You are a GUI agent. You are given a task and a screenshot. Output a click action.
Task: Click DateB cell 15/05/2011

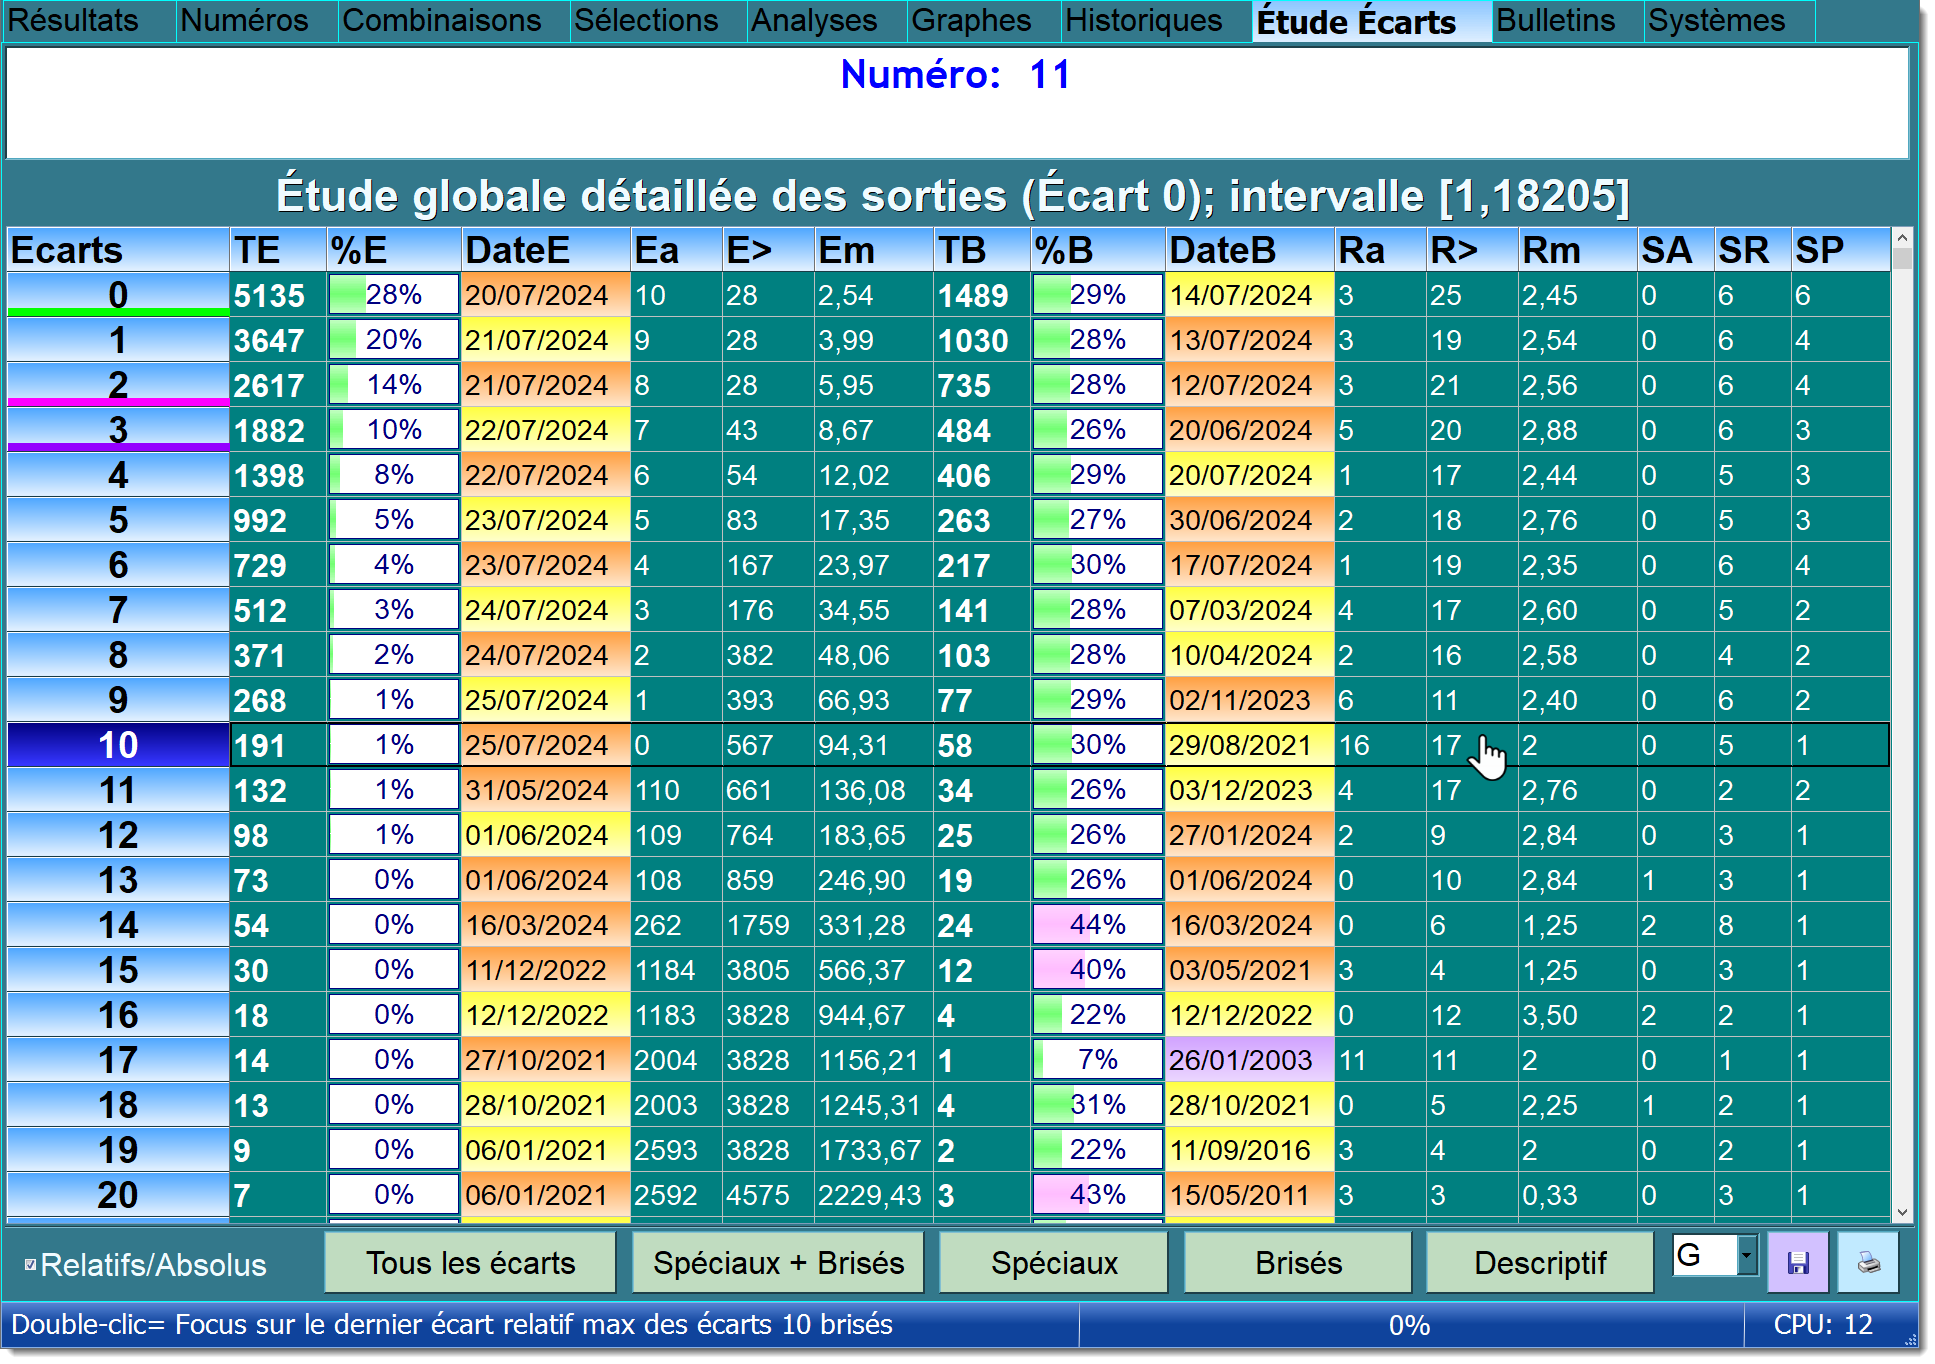click(1250, 1195)
